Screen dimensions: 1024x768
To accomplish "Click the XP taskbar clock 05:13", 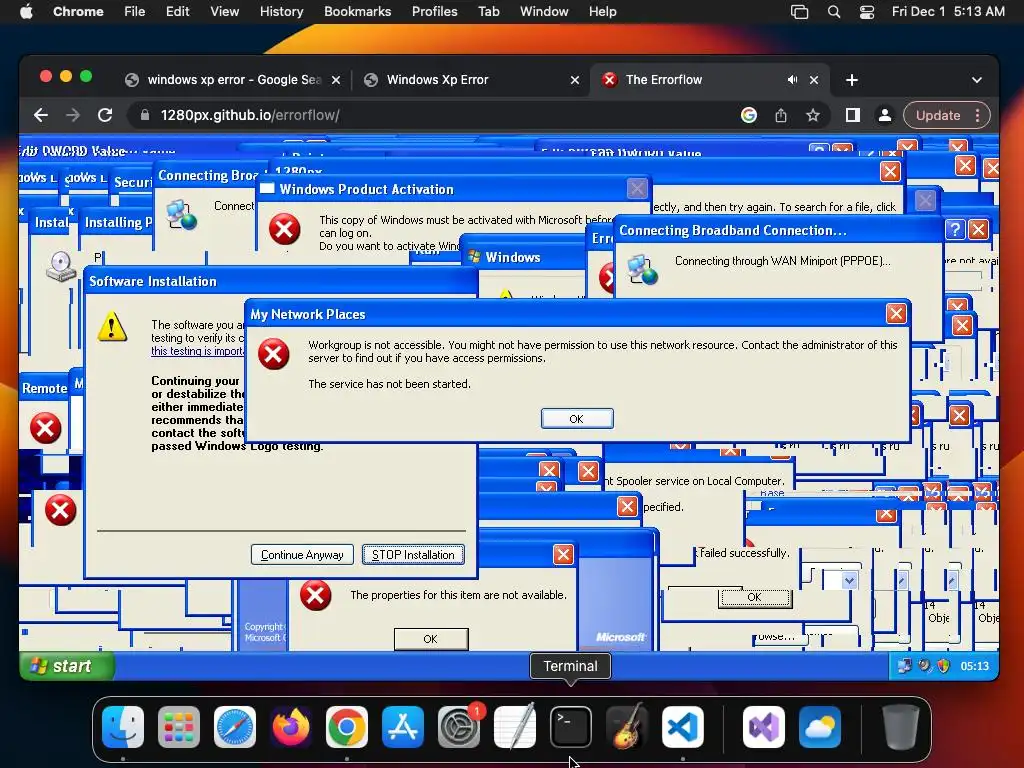I will tap(974, 666).
